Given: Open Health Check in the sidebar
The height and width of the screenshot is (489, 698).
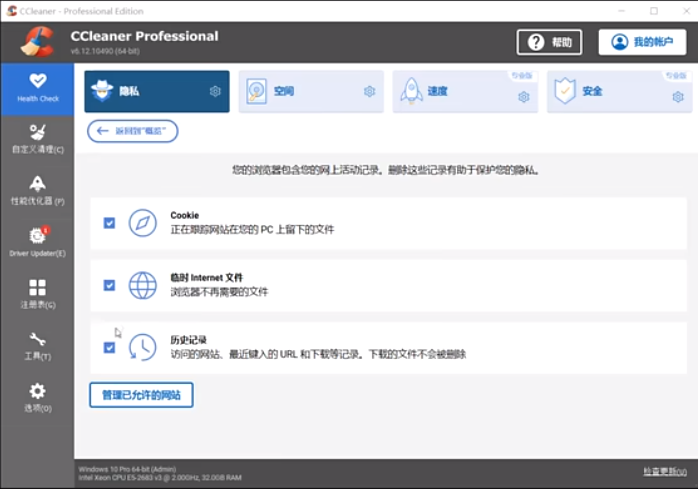Looking at the screenshot, I should tap(37, 88).
